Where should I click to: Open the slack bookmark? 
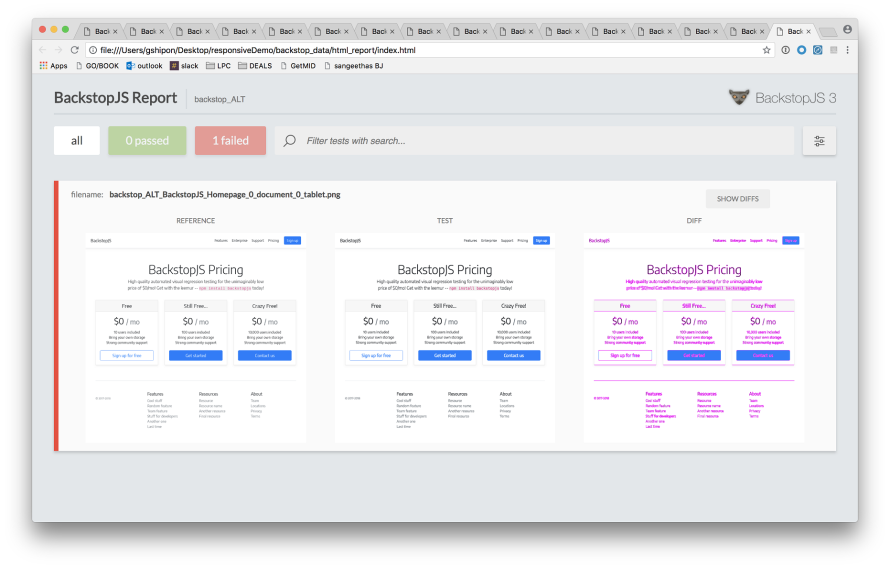point(184,66)
